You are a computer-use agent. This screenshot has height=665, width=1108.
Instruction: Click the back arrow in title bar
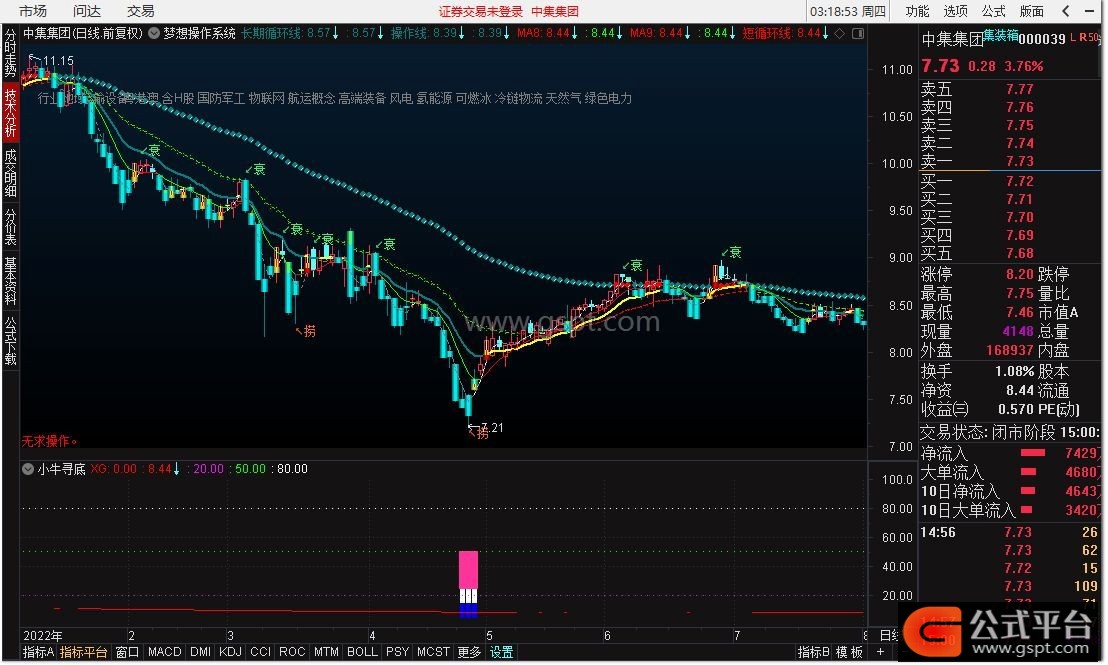click(x=1066, y=11)
